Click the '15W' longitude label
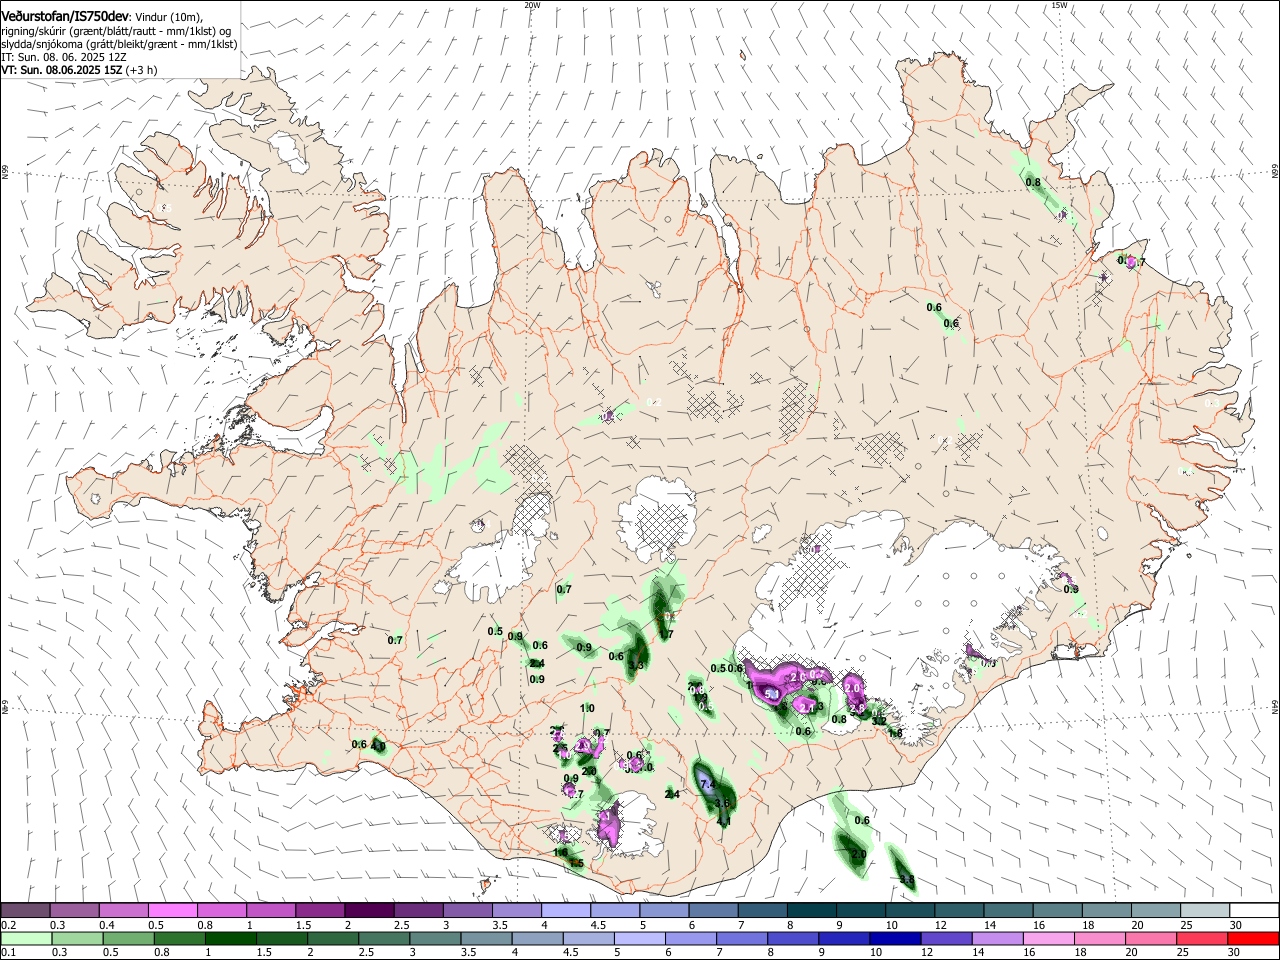This screenshot has height=960, width=1280. coord(1059,5)
